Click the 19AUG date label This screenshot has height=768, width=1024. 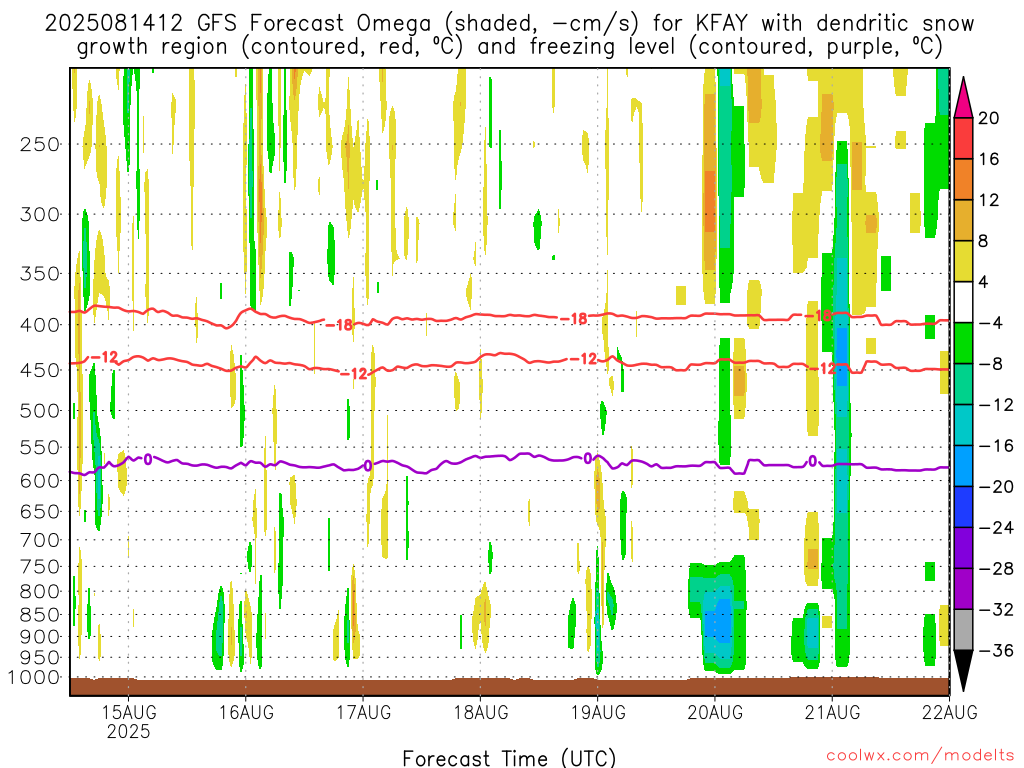tap(598, 712)
